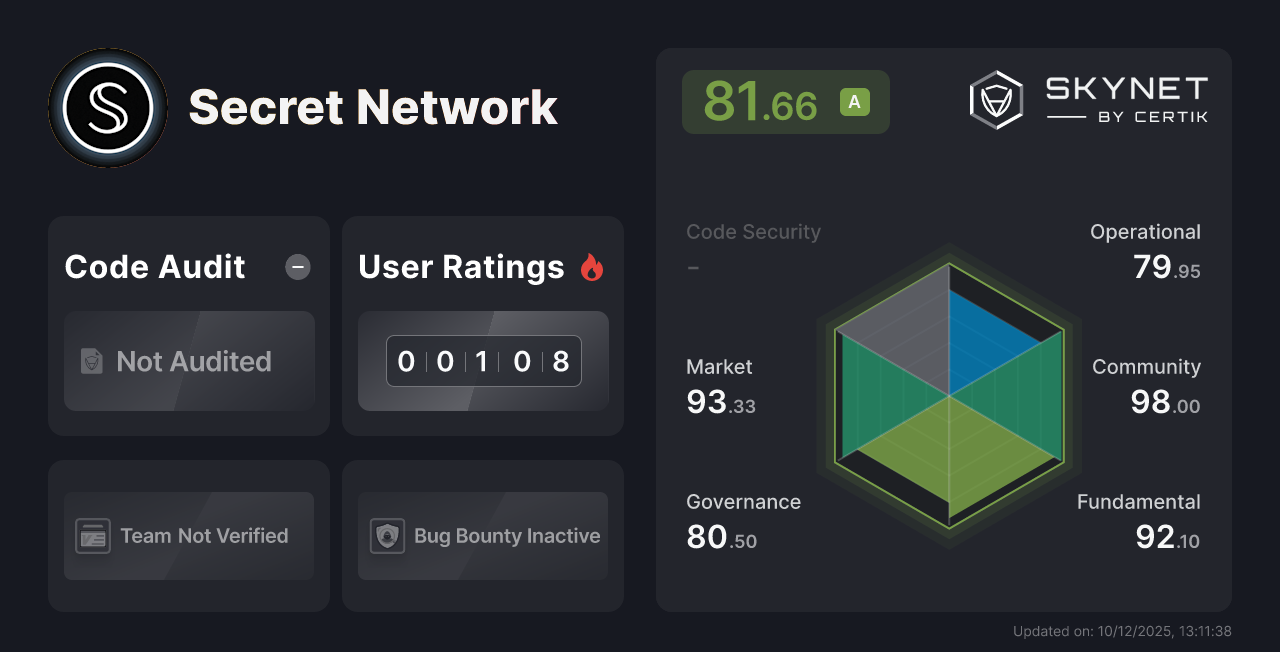
Task: Select the shield icon next to Not Audited
Action: (90, 362)
